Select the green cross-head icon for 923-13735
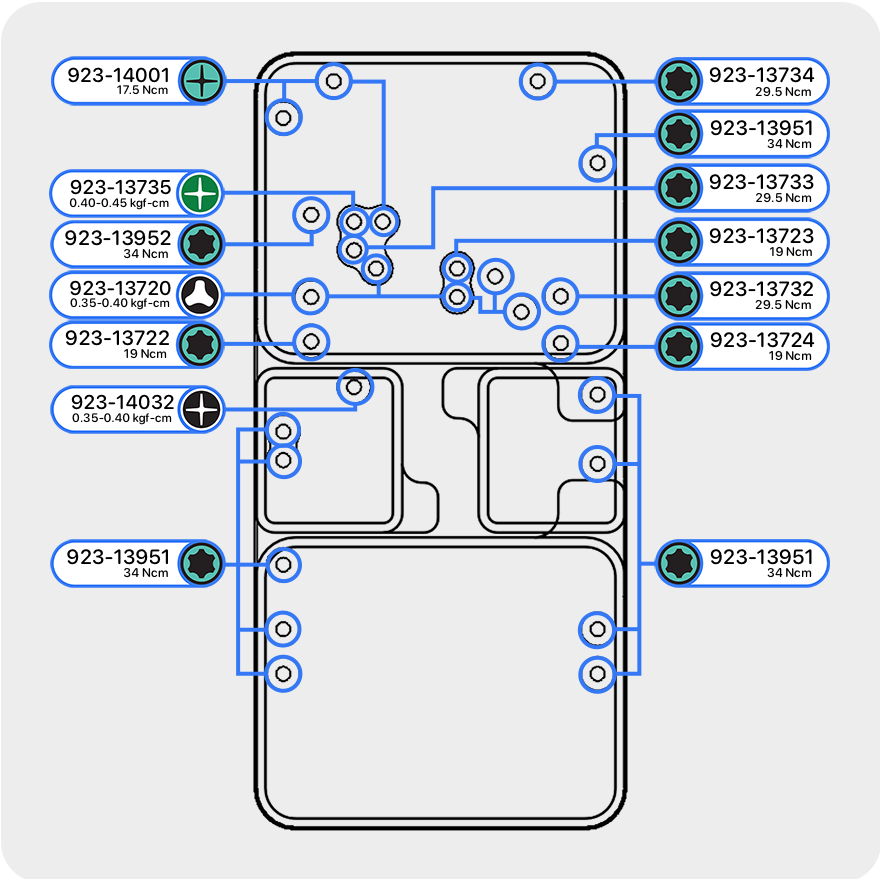 202,192
